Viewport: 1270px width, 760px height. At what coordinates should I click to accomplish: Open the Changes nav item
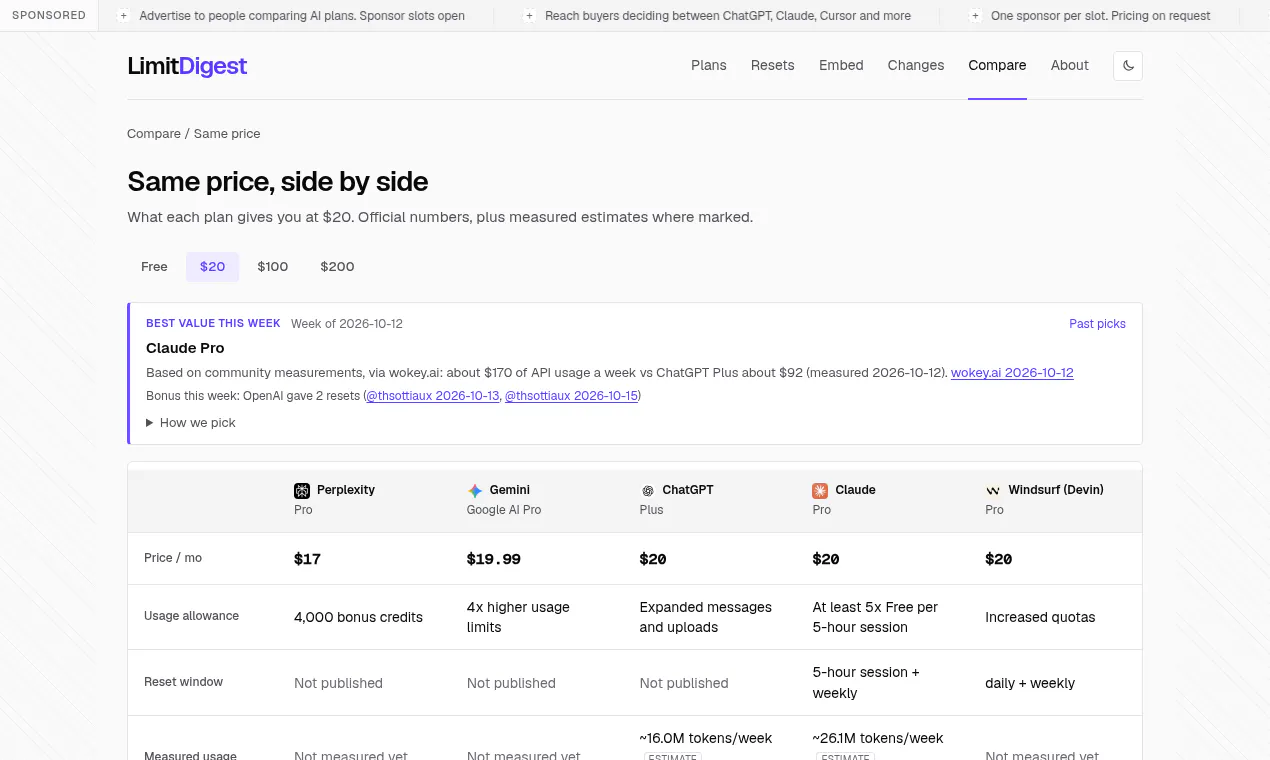[916, 66]
